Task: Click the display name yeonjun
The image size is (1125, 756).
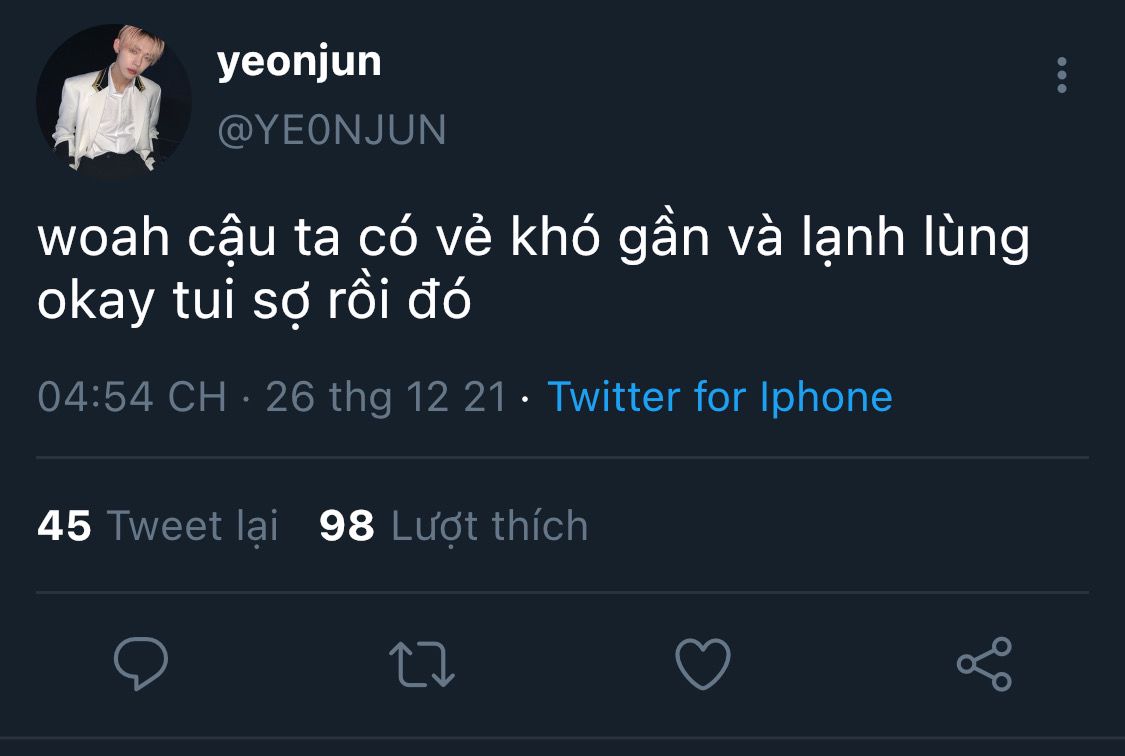Action: 299,63
